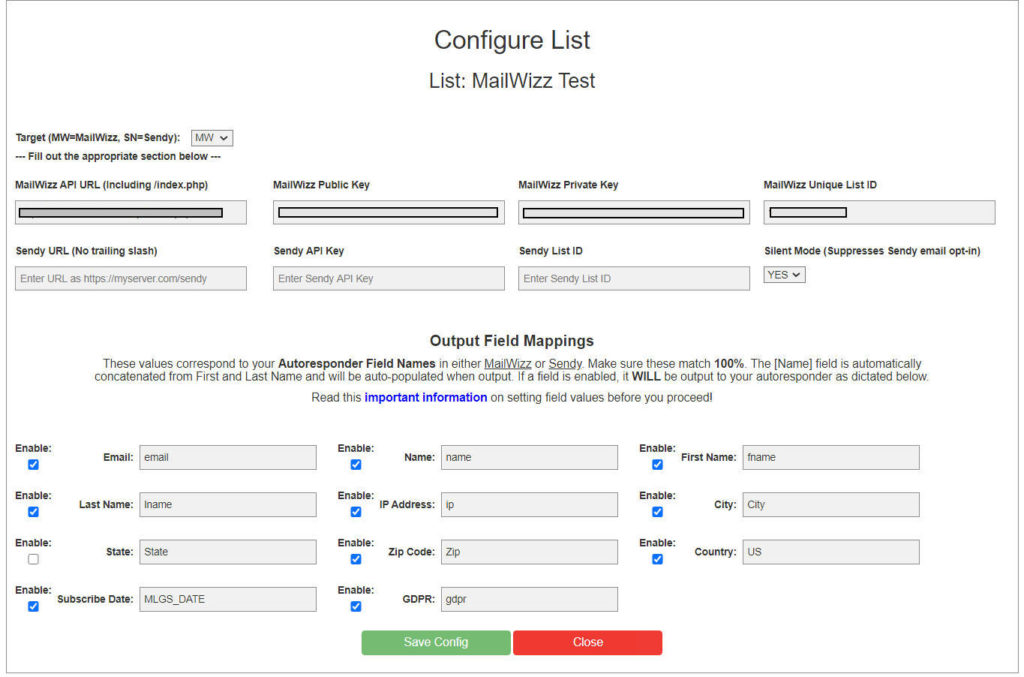This screenshot has height=677, width=1024.
Task: Open the Target MW/SN dropdown
Action: [x=212, y=138]
